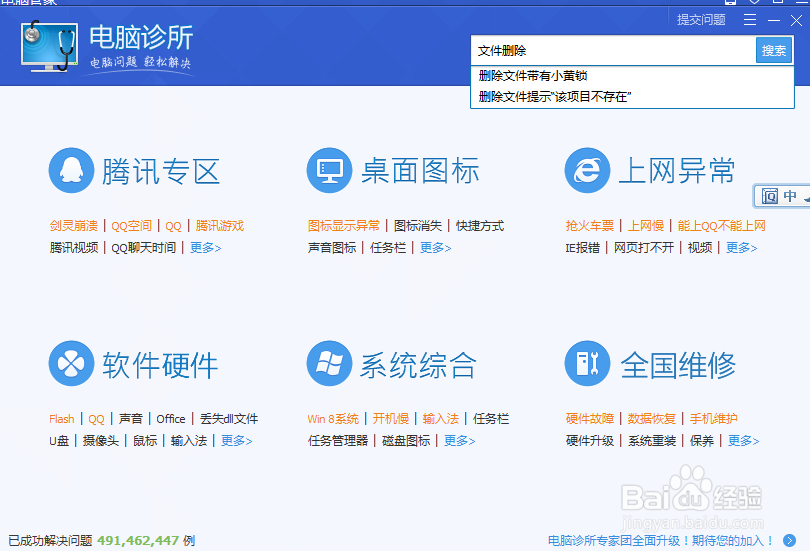Open the 桌面图标 monitor icon
This screenshot has height=551, width=810.
click(x=329, y=170)
